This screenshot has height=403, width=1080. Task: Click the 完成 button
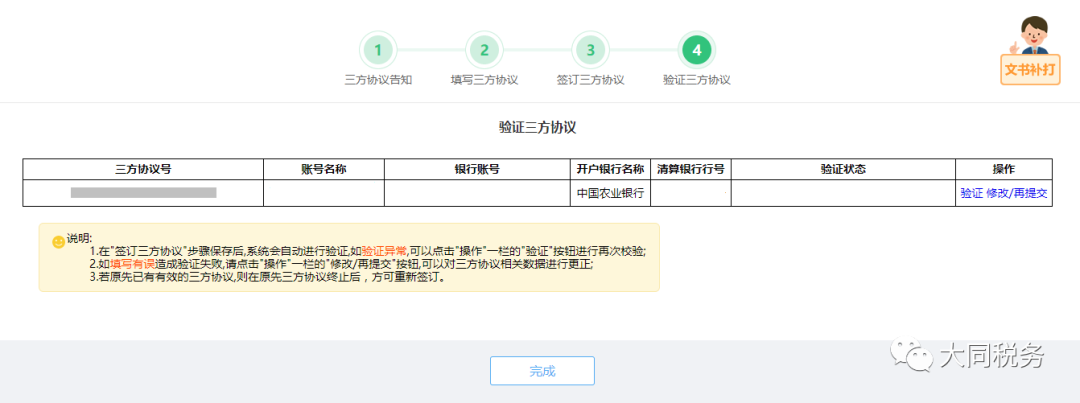click(x=542, y=371)
